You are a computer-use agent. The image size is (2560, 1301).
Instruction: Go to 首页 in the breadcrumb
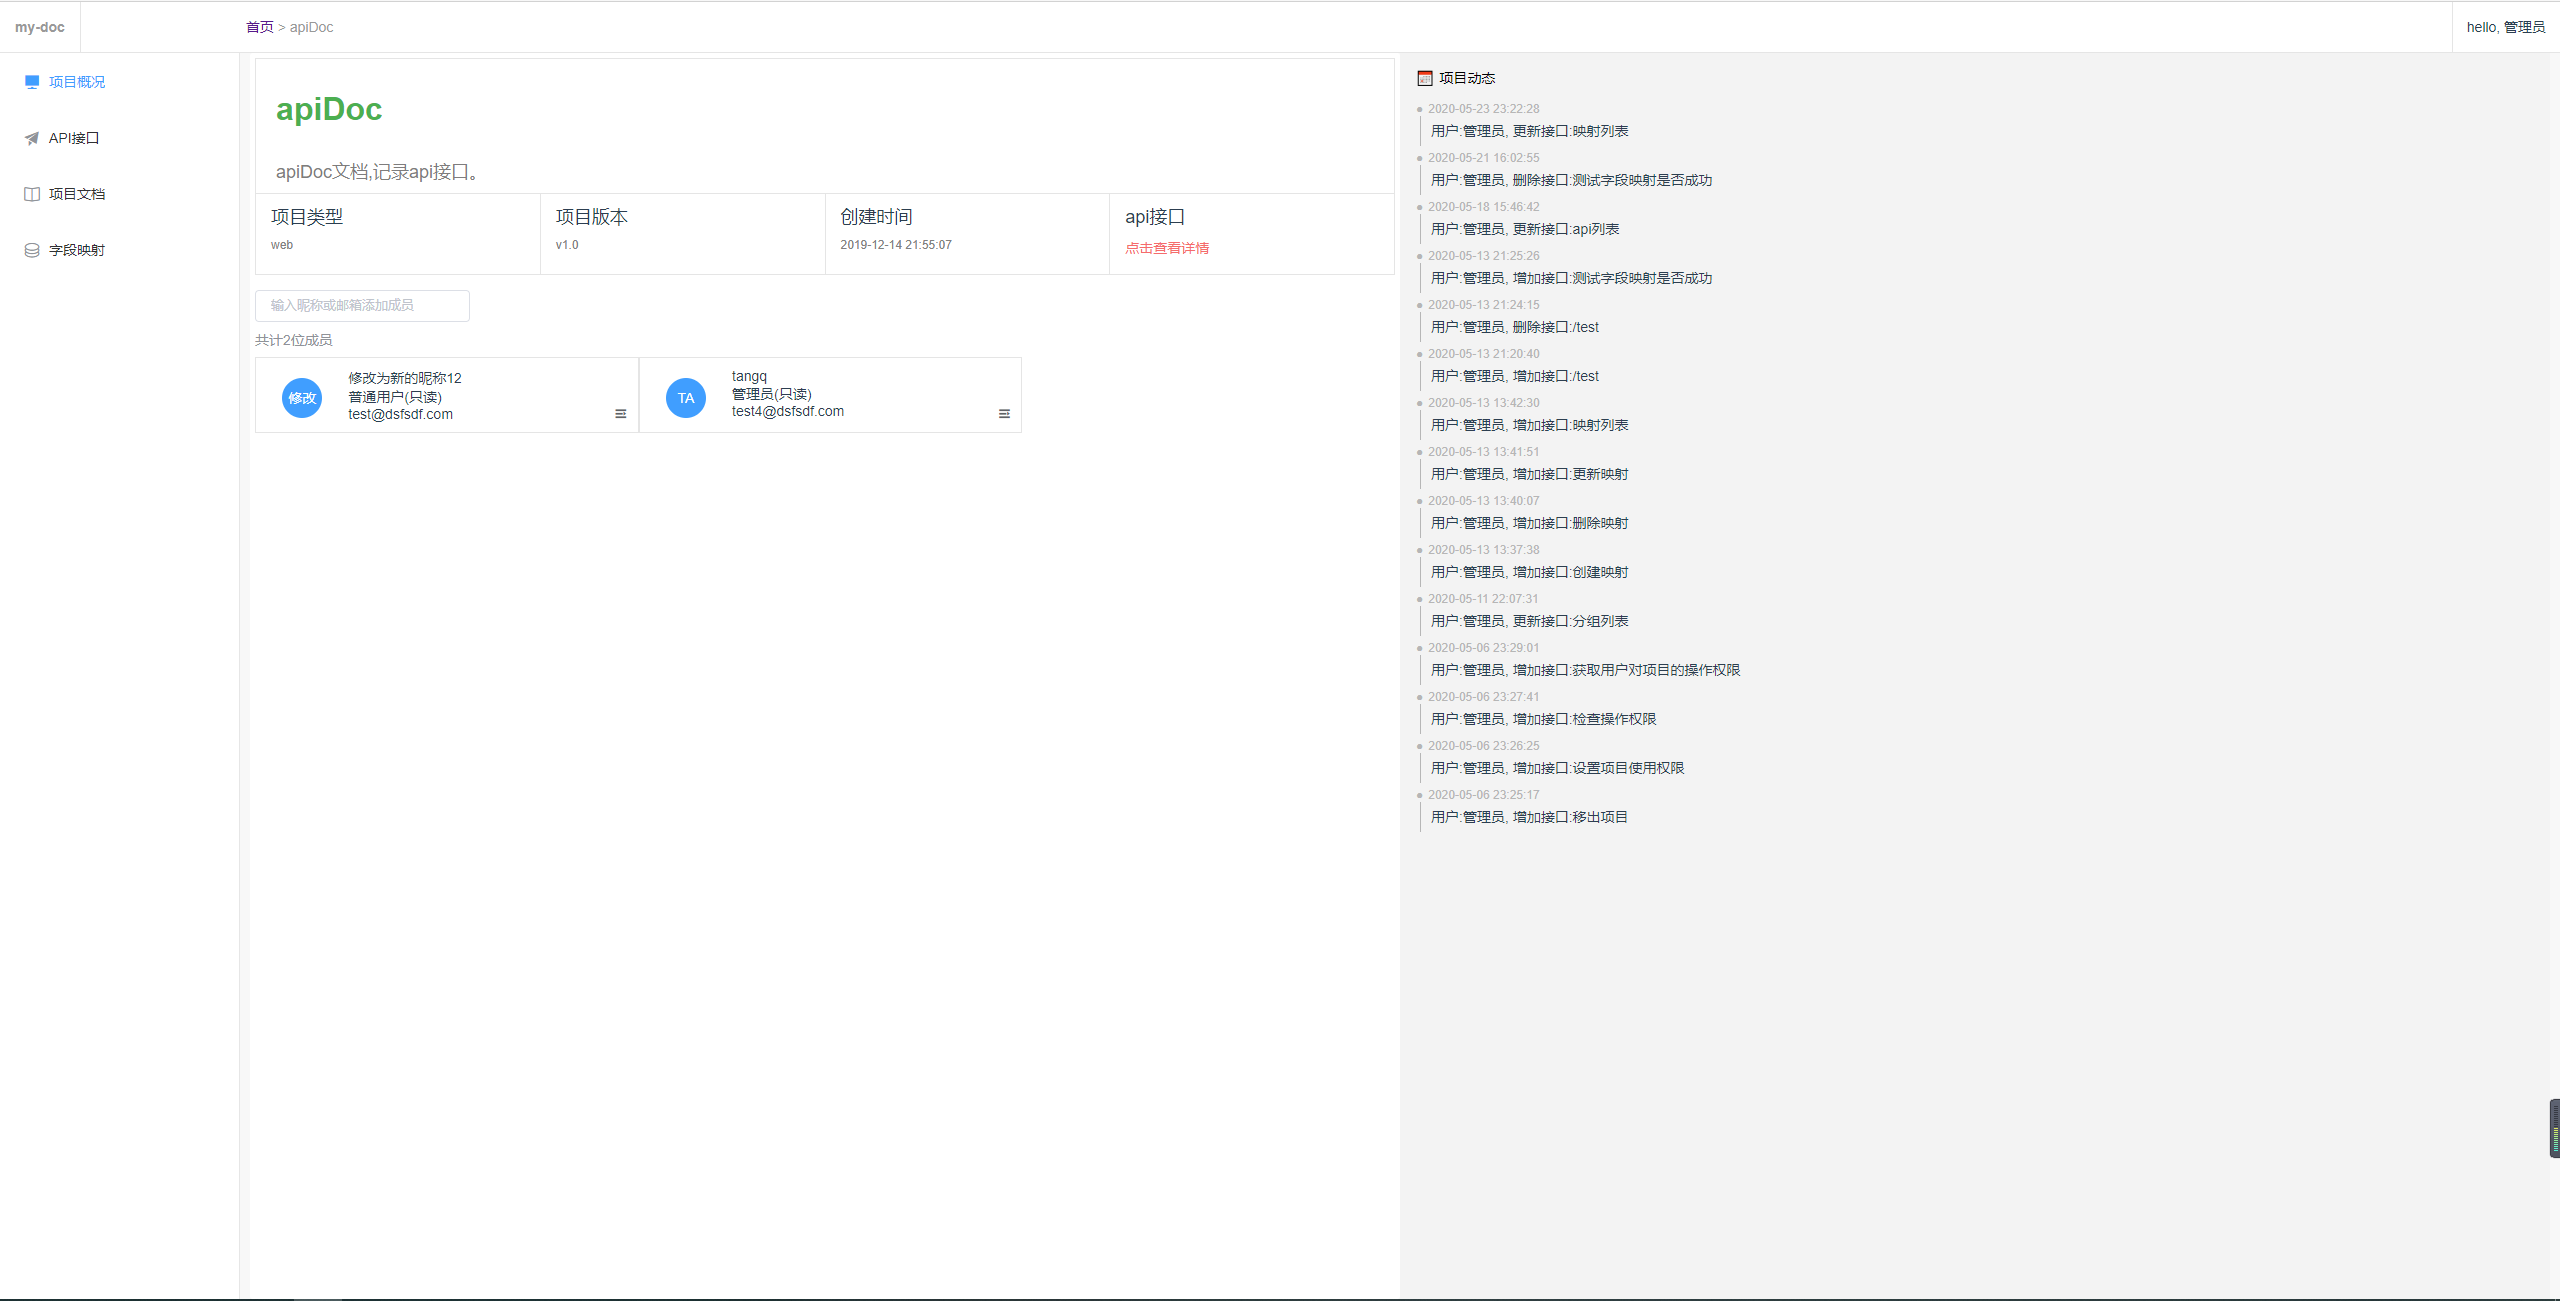(x=260, y=27)
